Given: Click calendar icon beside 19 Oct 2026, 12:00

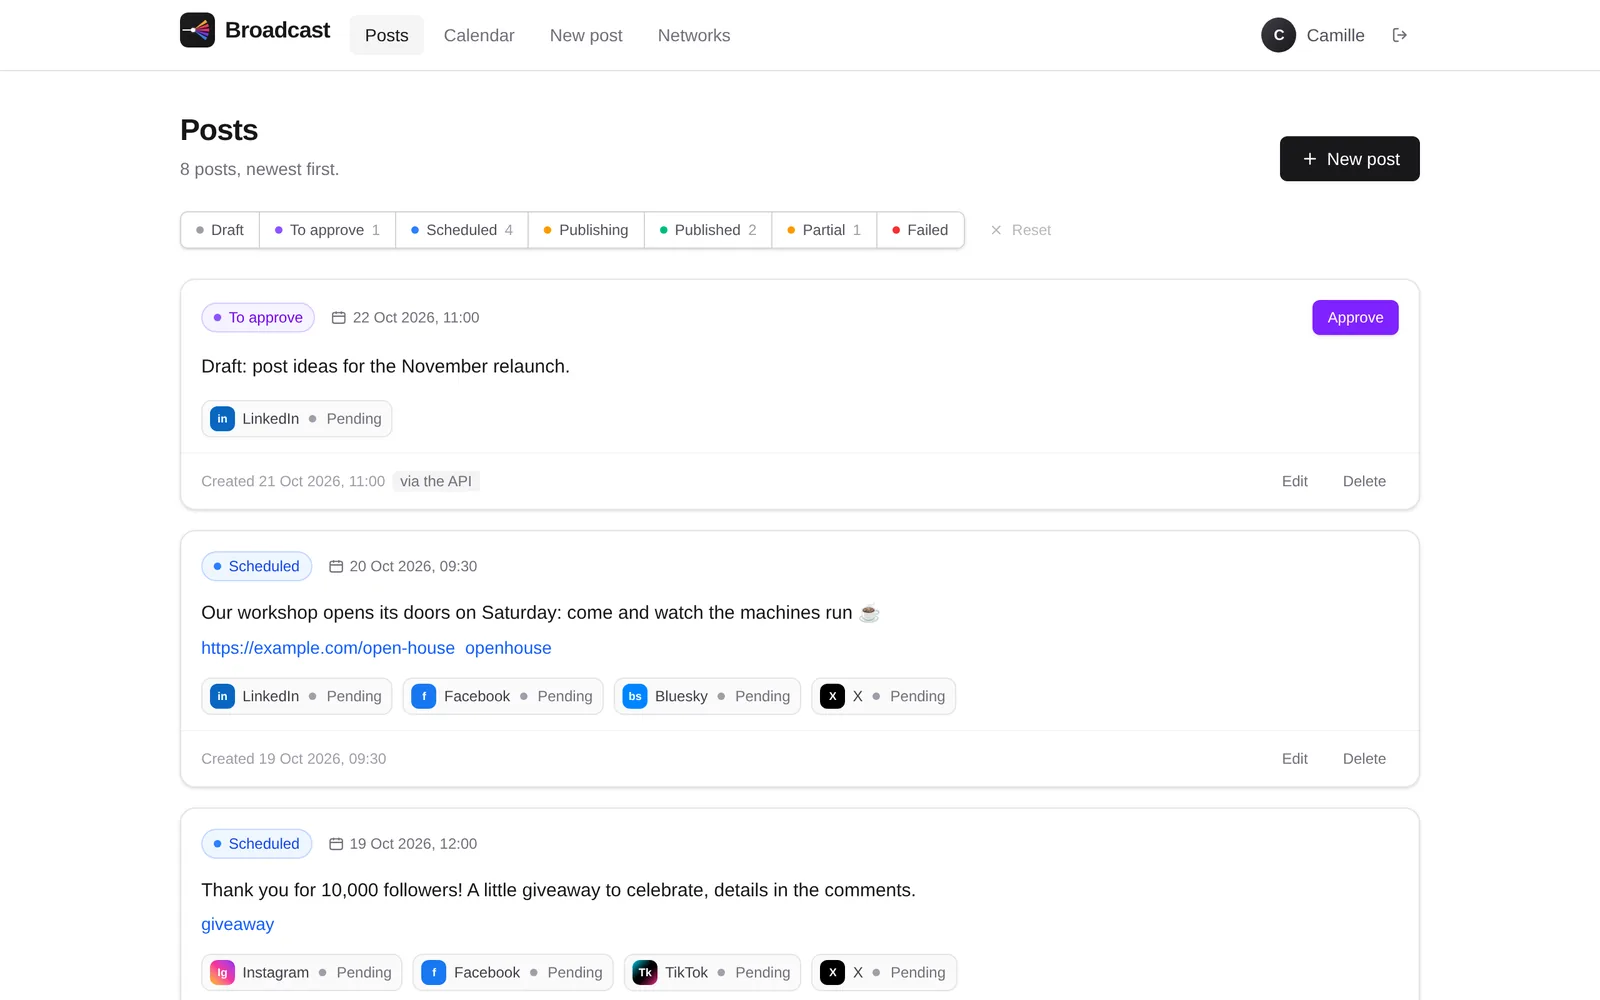Looking at the screenshot, I should [x=336, y=844].
